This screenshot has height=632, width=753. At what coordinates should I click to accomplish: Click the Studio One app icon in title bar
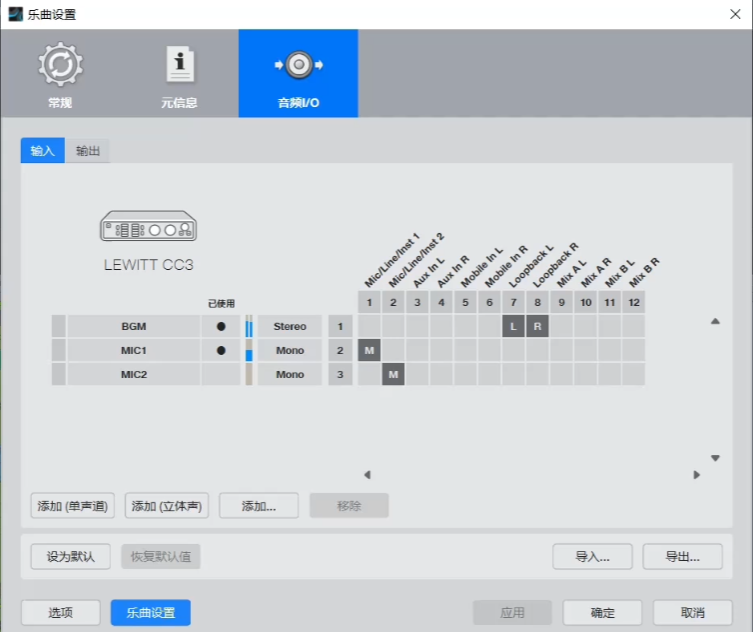pos(15,14)
